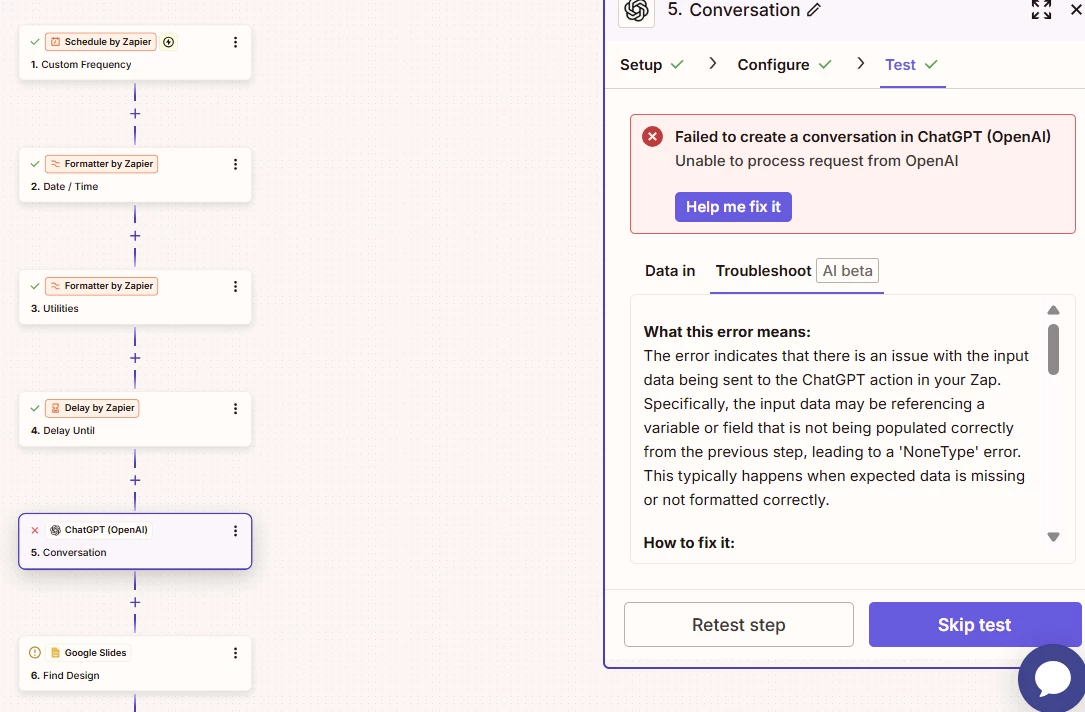Open the chat support bubble
This screenshot has width=1085, height=712.
pos(1052,678)
